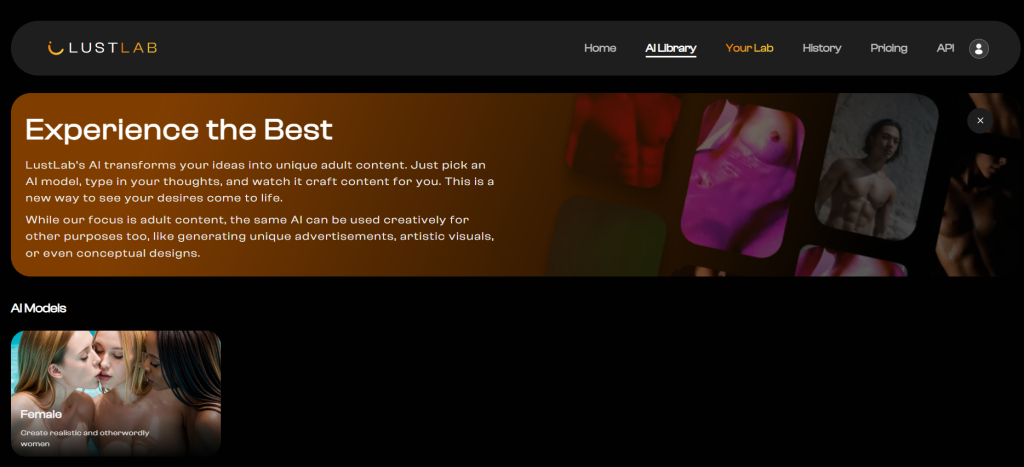Viewport: 1024px width, 467px height.
Task: Open the API link in navigation
Action: point(945,48)
